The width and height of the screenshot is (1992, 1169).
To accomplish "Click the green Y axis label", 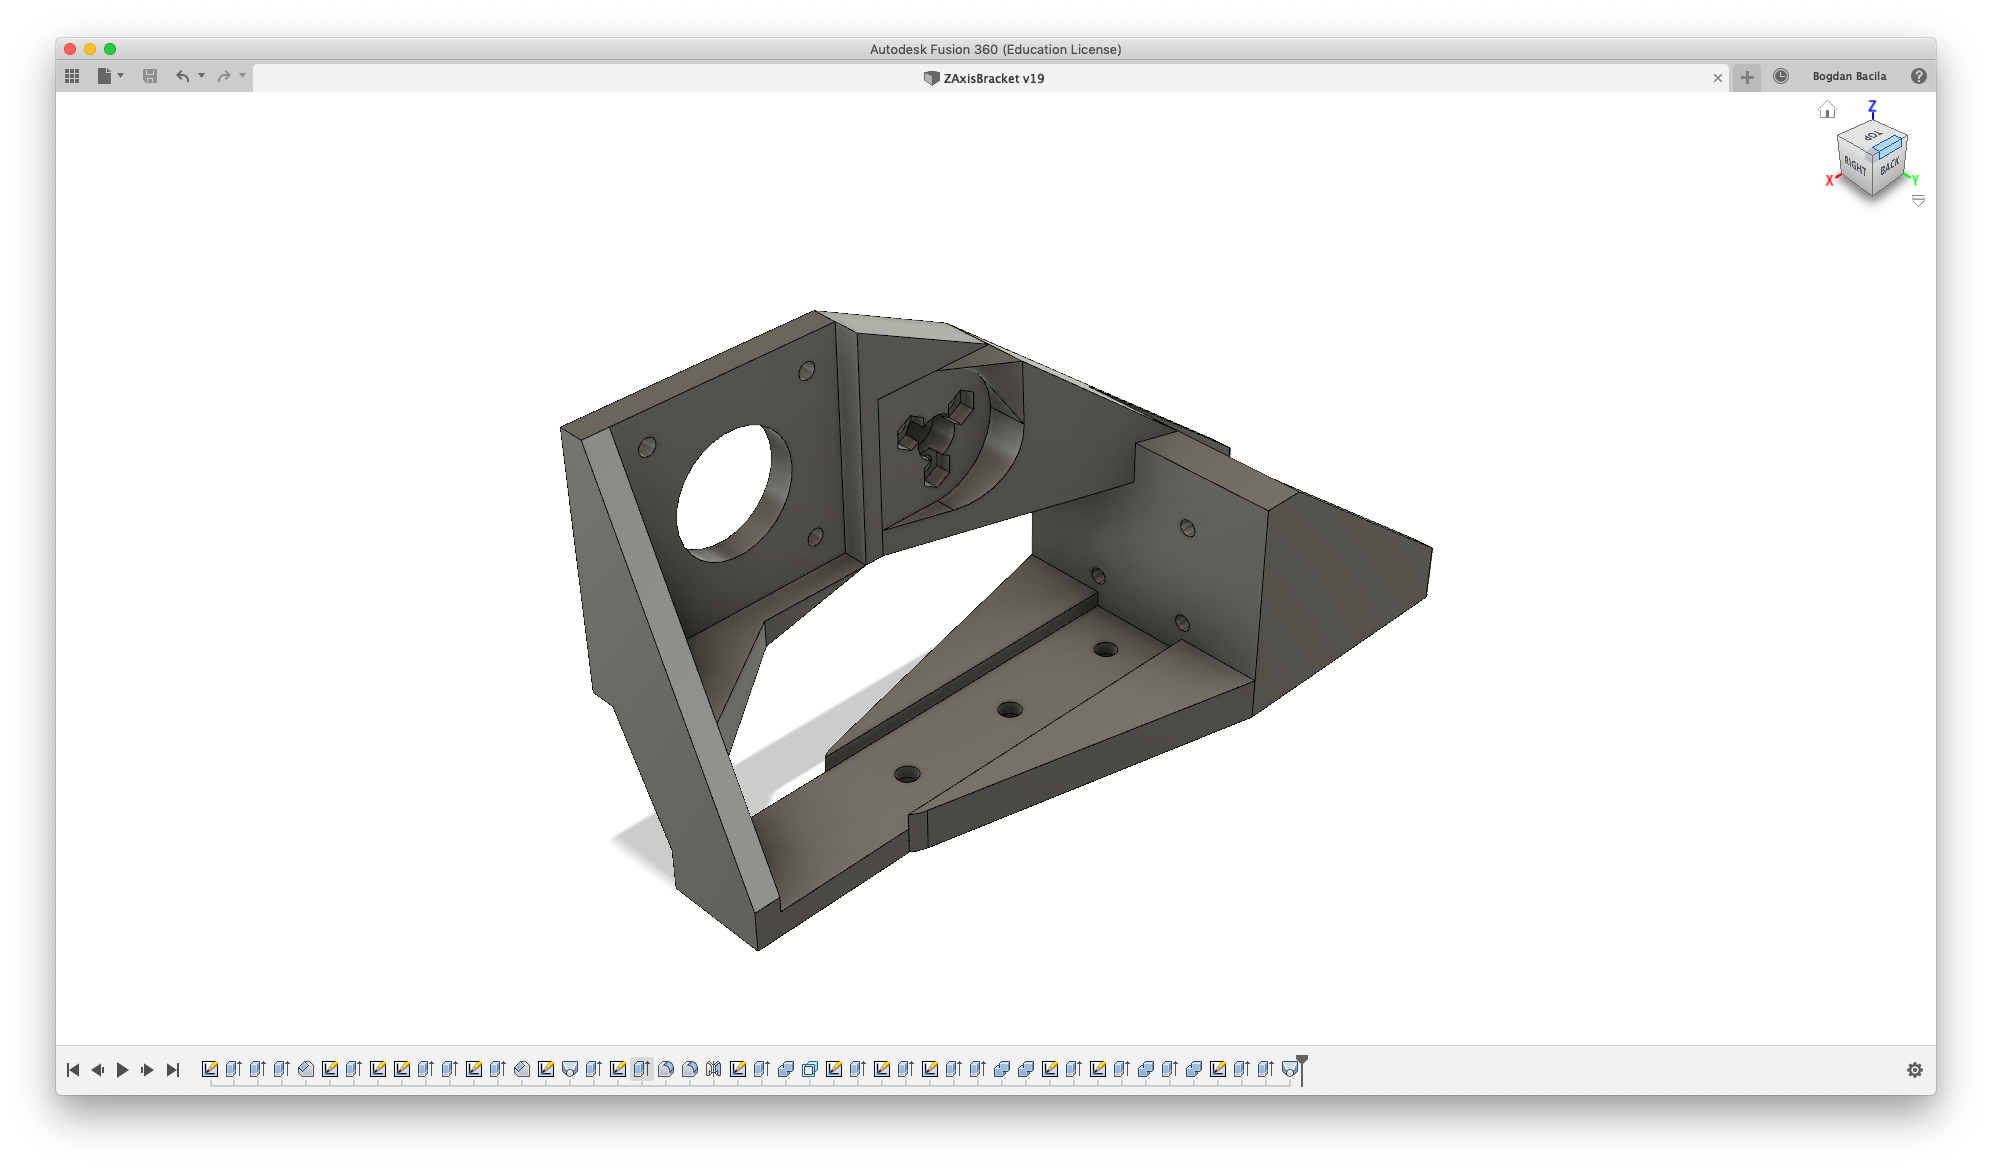I will (x=1915, y=181).
